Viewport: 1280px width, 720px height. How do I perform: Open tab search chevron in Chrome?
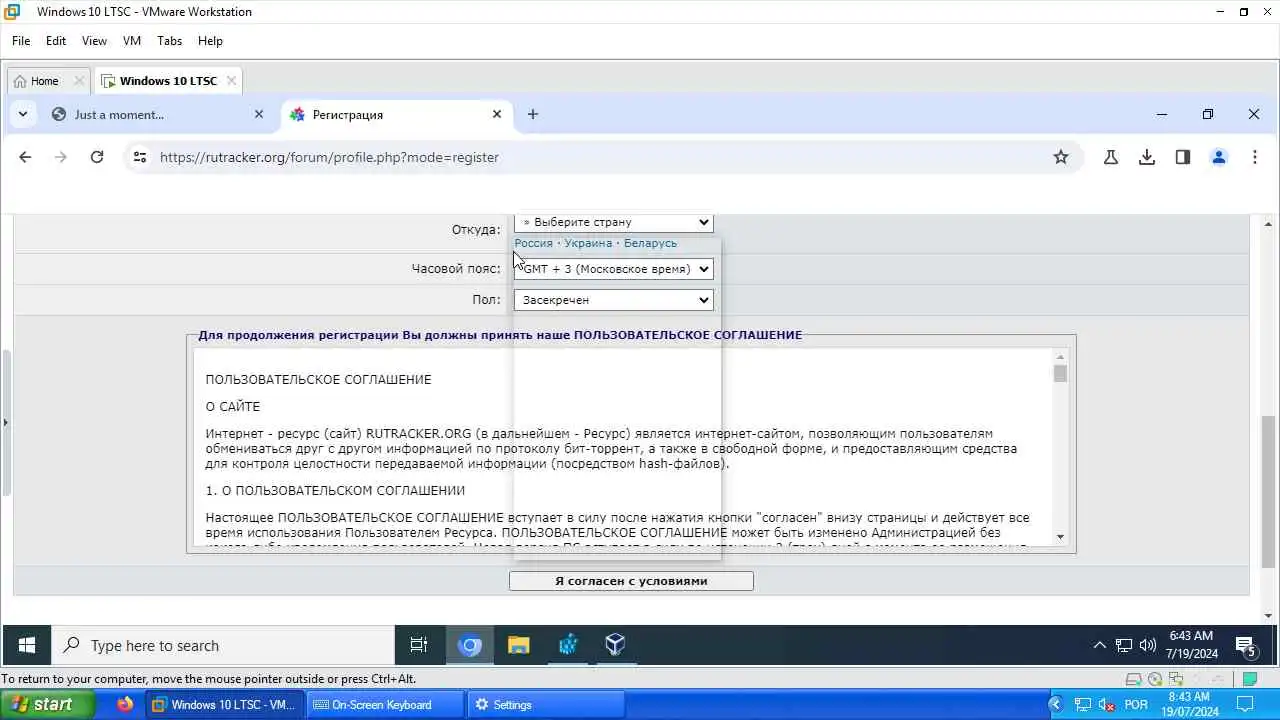point(22,114)
